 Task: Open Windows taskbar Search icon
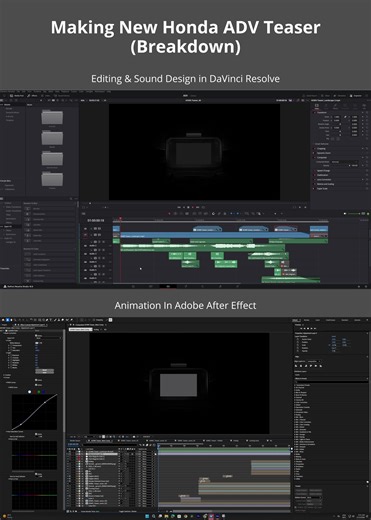(x=154, y=516)
